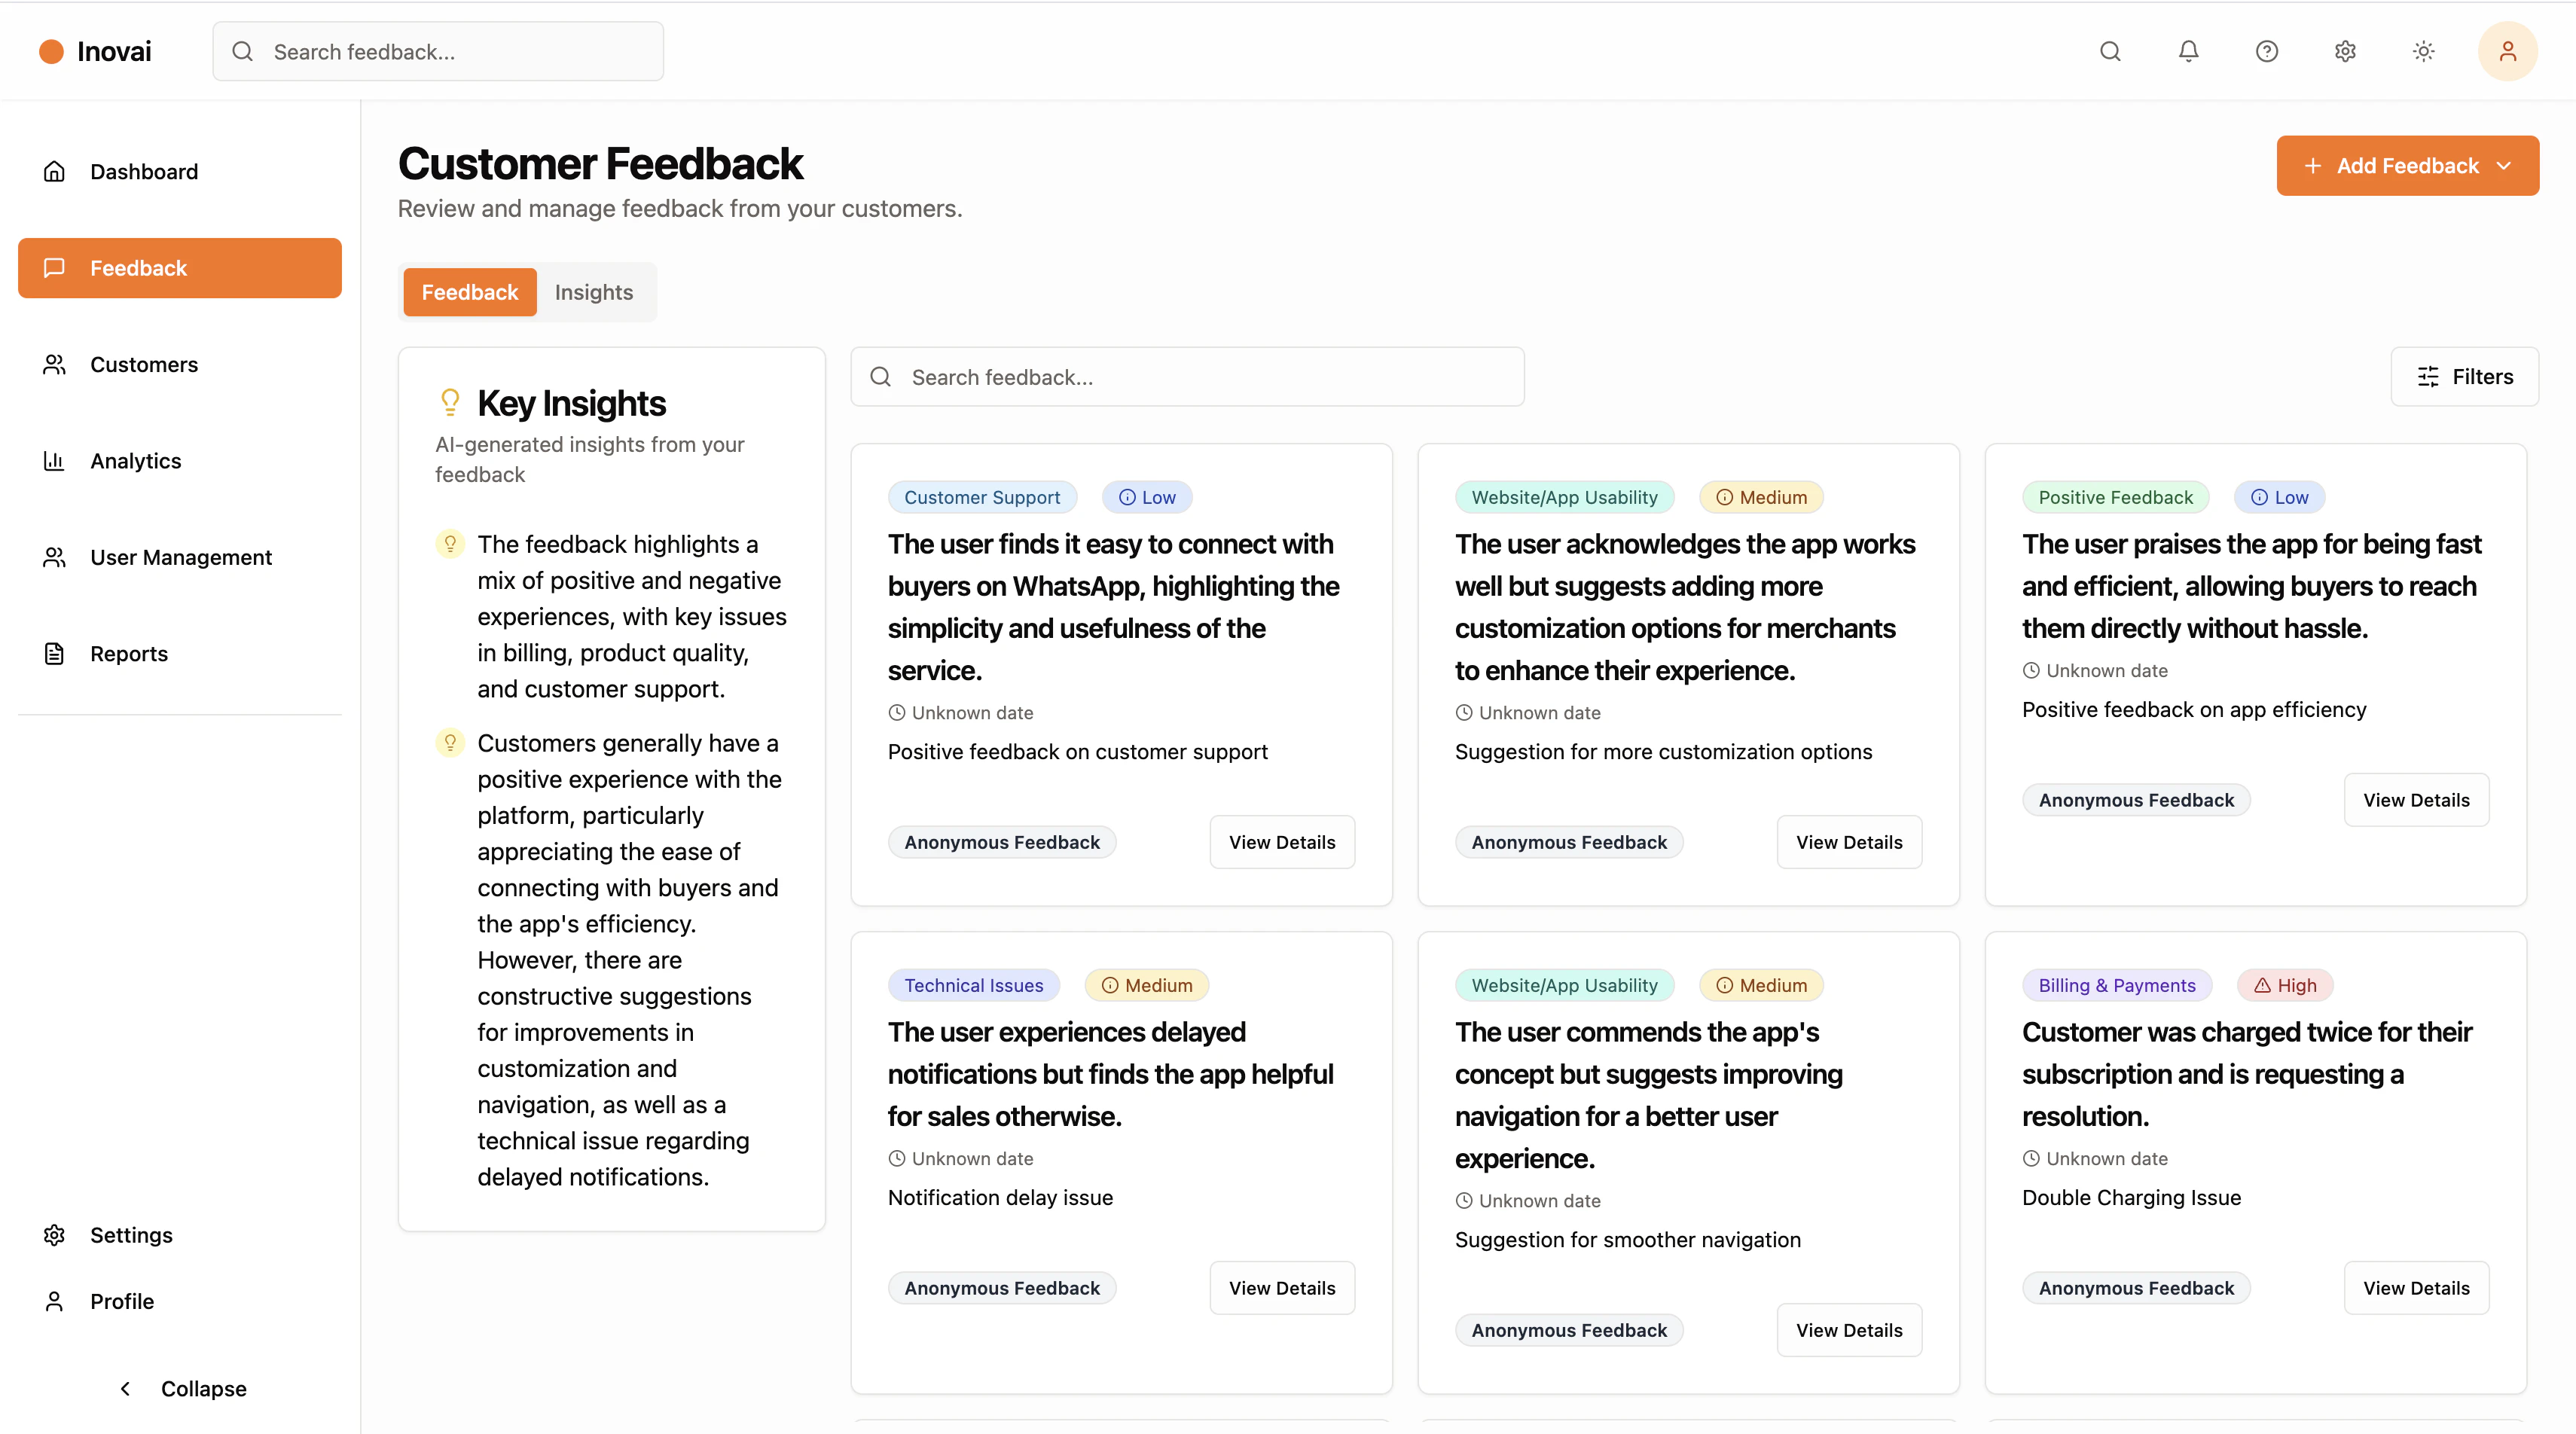Switch to the Insights tab
This screenshot has height=1434, width=2576.
click(594, 292)
